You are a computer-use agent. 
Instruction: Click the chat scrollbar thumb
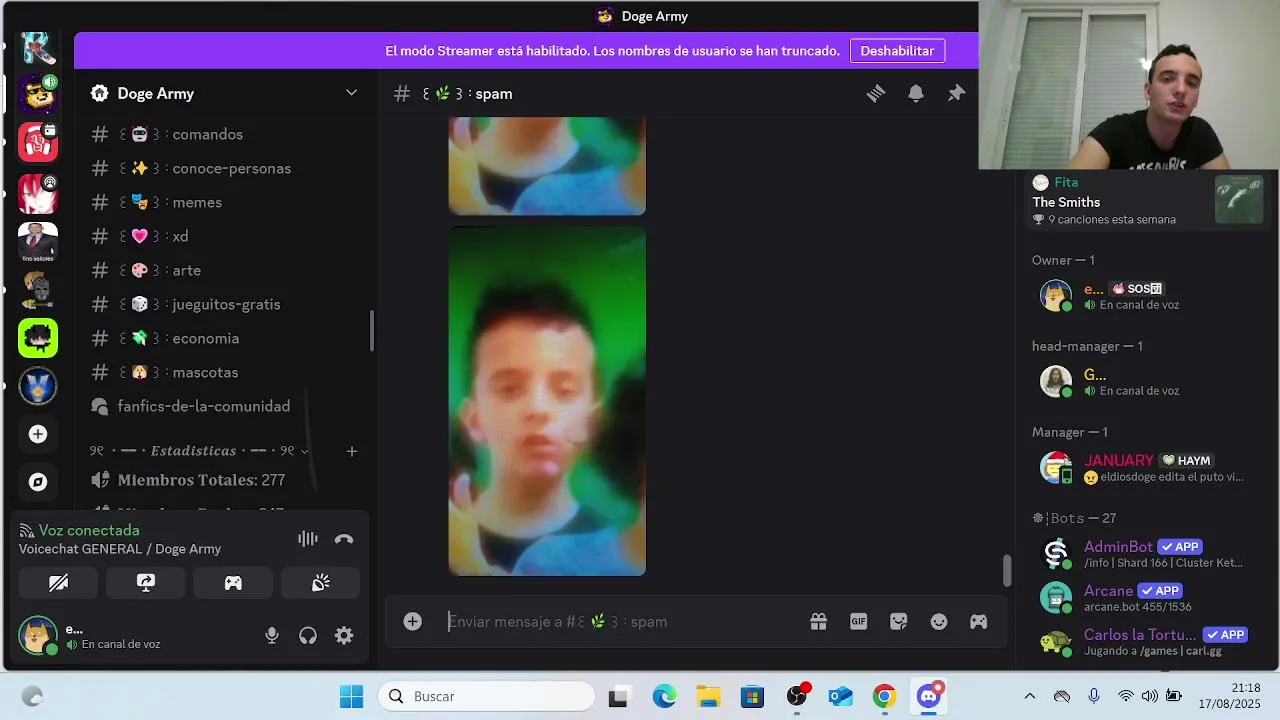[x=1006, y=571]
